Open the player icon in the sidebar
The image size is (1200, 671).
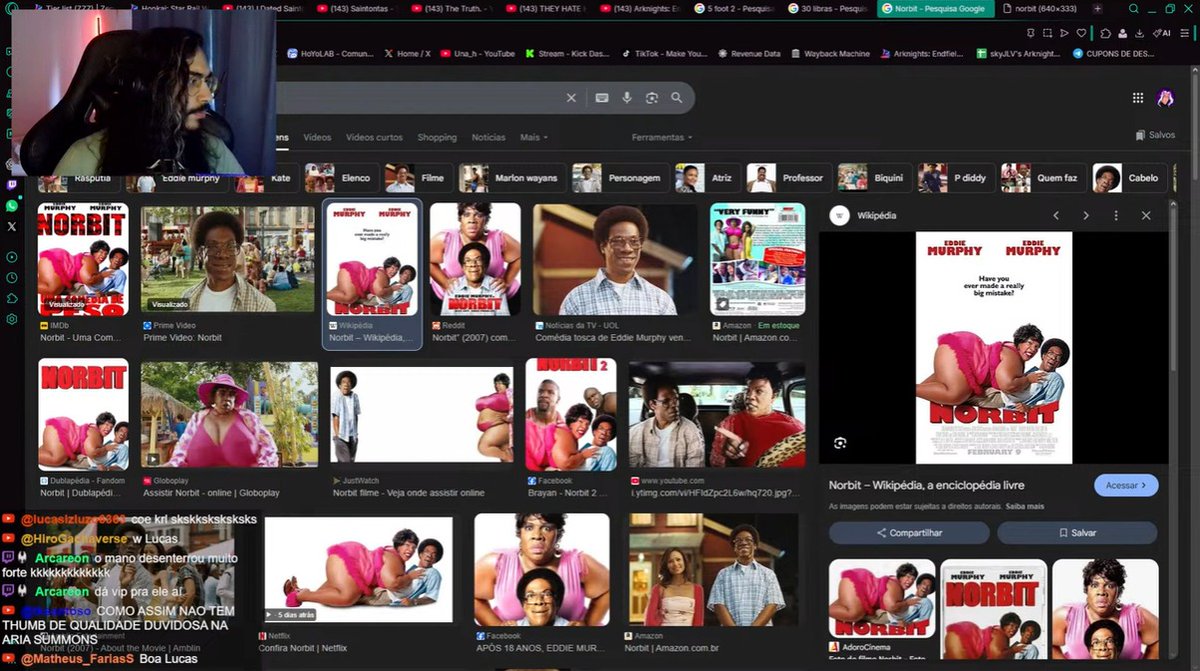(11, 256)
